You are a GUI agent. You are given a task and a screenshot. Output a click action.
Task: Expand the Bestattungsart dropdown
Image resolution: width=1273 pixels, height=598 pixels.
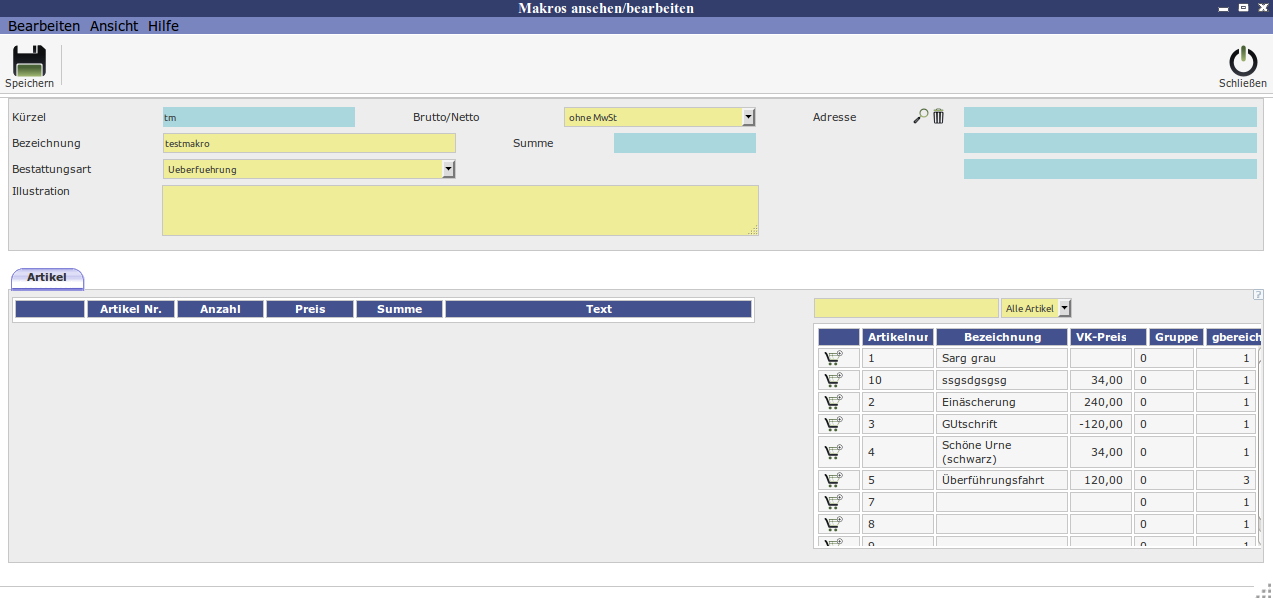[x=448, y=170]
